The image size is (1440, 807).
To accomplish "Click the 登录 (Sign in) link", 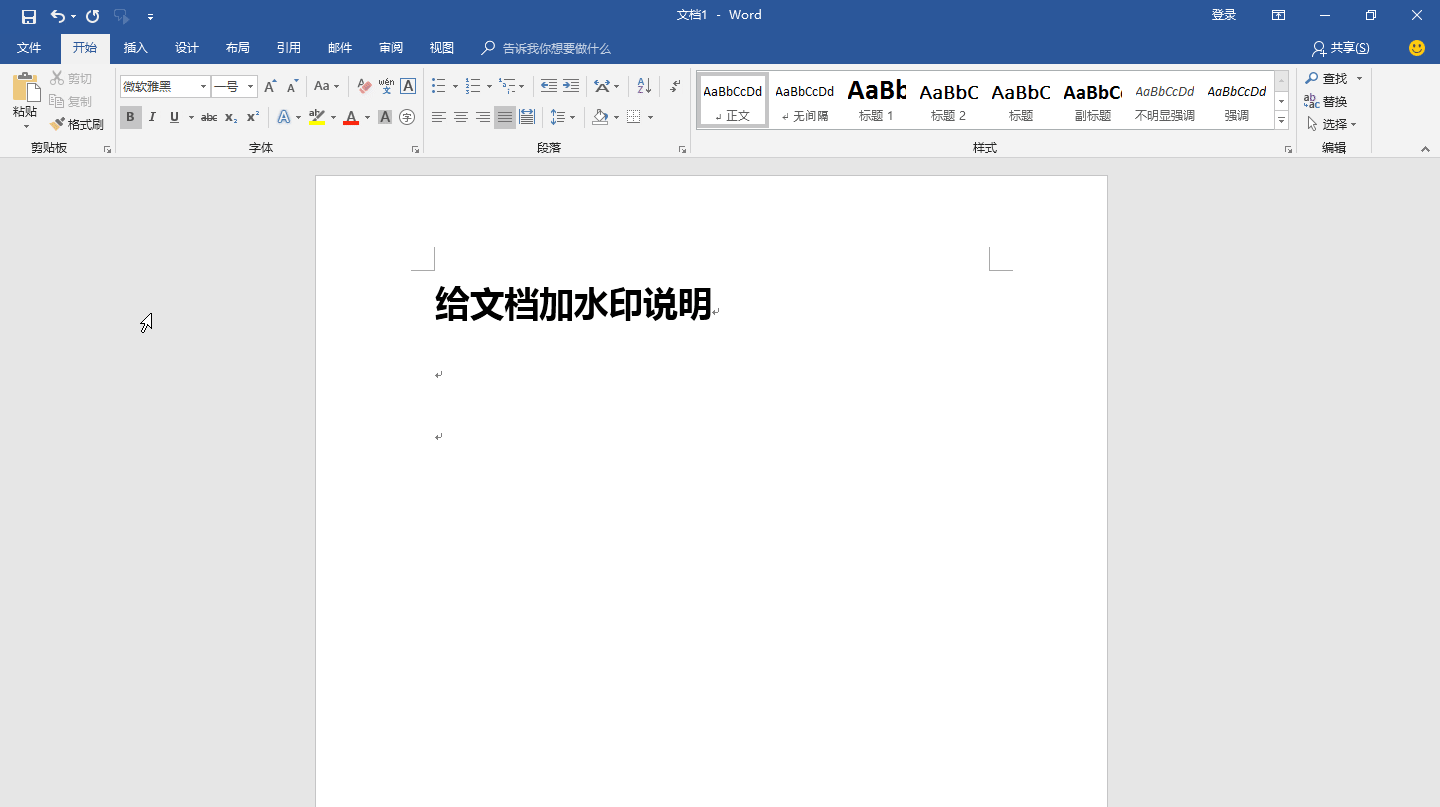I will click(1223, 15).
